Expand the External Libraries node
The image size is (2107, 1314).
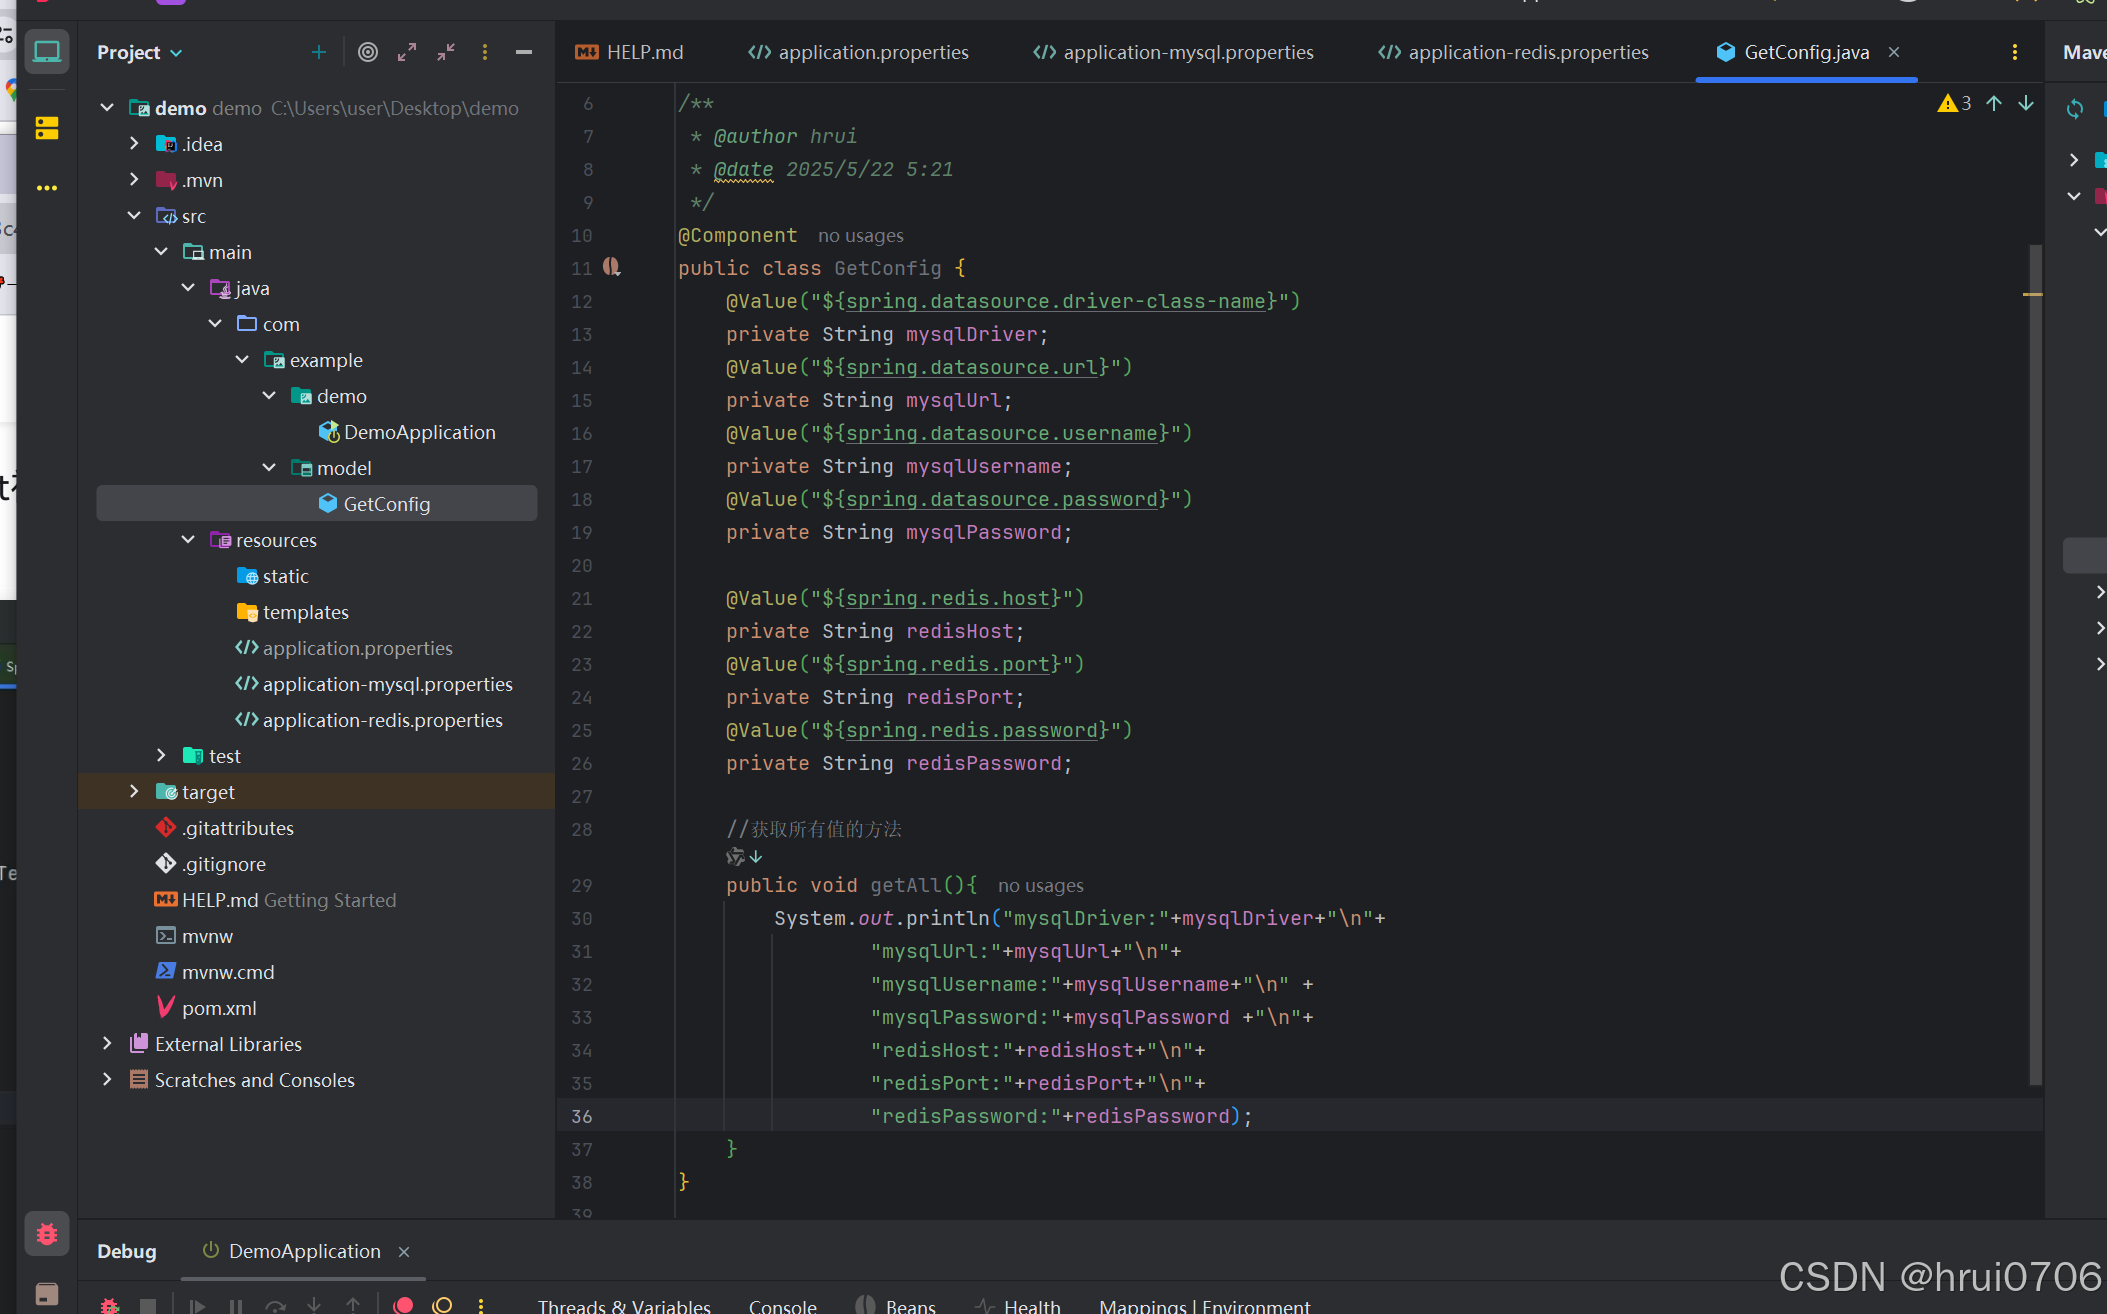(x=107, y=1044)
